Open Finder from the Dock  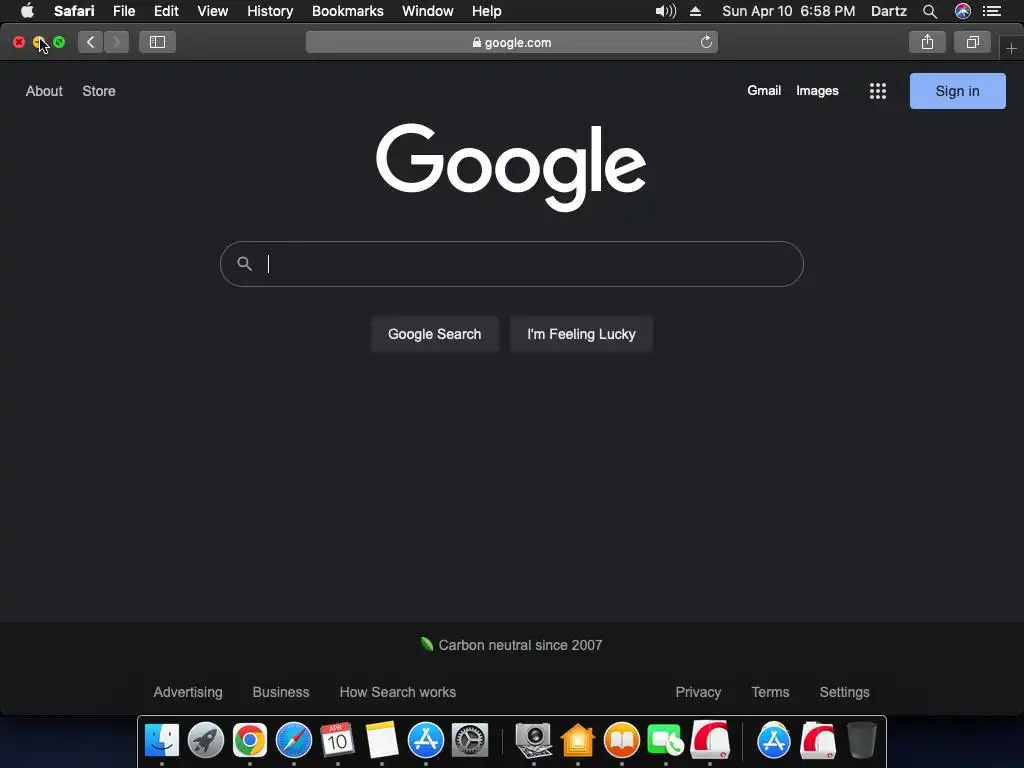point(161,741)
